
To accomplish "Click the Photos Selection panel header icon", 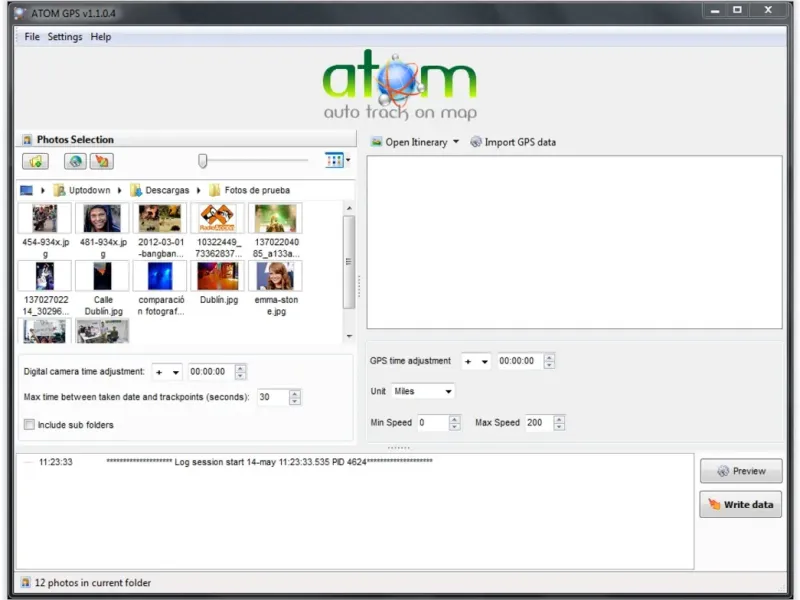I will pos(27,140).
